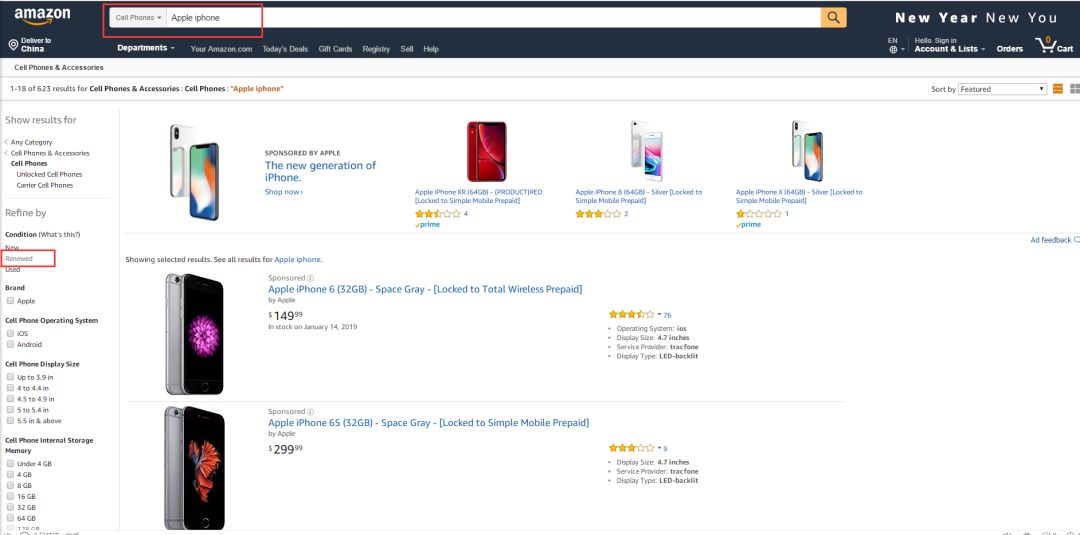This screenshot has height=535, width=1080.
Task: Open the Cell Phones search category dropdown
Action: click(138, 18)
